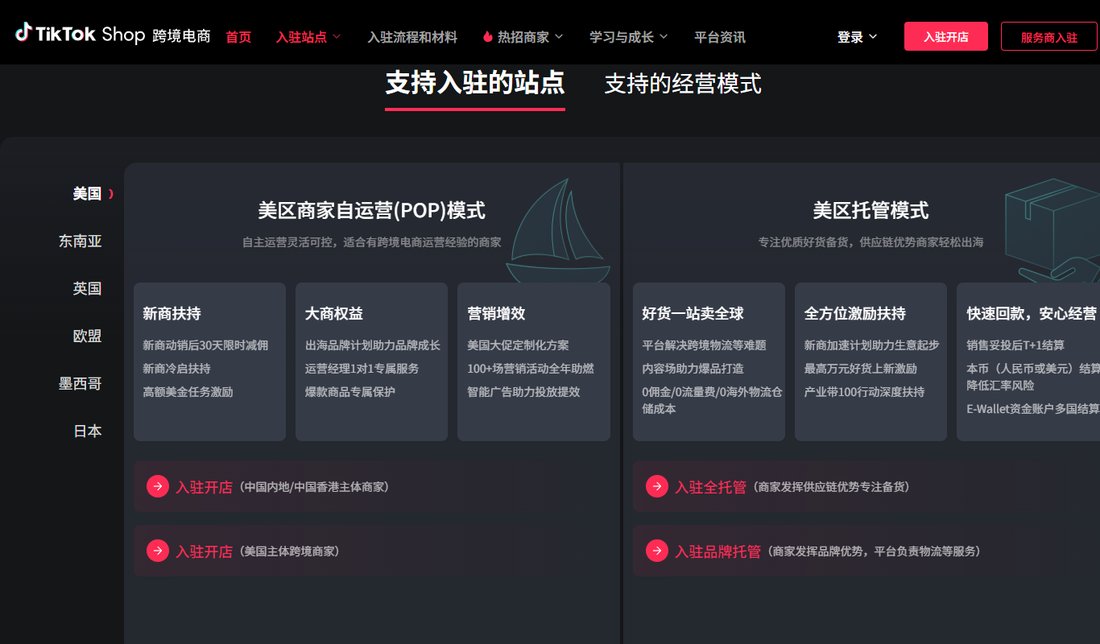Click the 营销增效 card
Viewport: 1100px width, 644px height.
point(534,361)
